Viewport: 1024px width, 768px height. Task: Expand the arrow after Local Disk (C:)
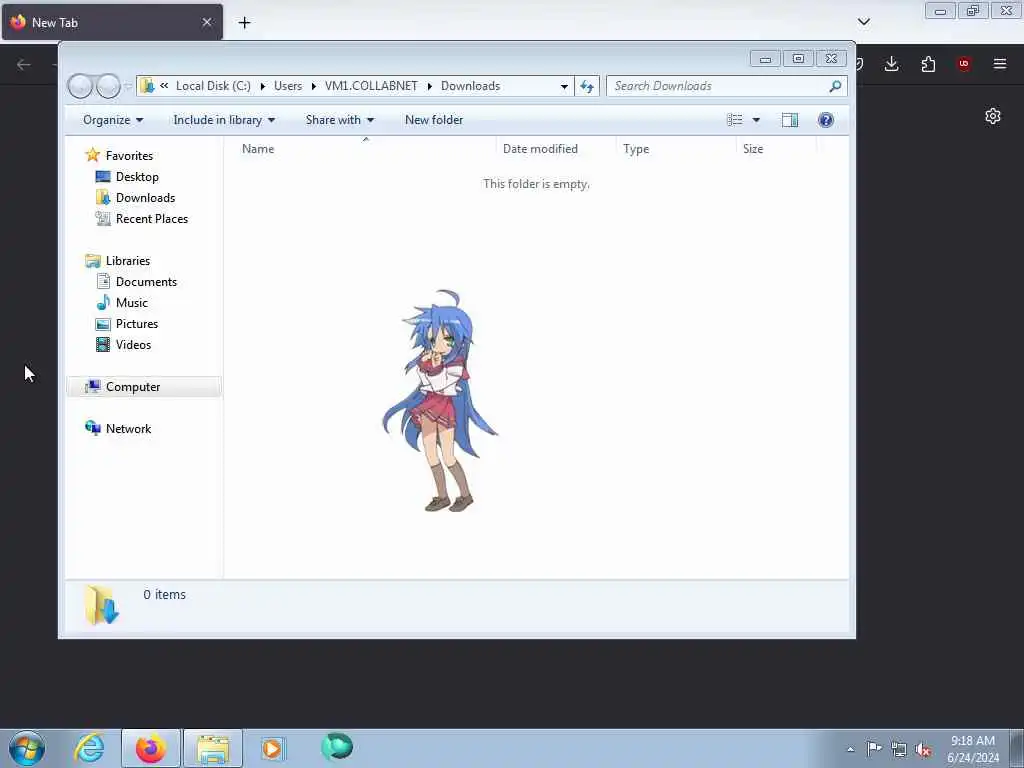(x=263, y=86)
